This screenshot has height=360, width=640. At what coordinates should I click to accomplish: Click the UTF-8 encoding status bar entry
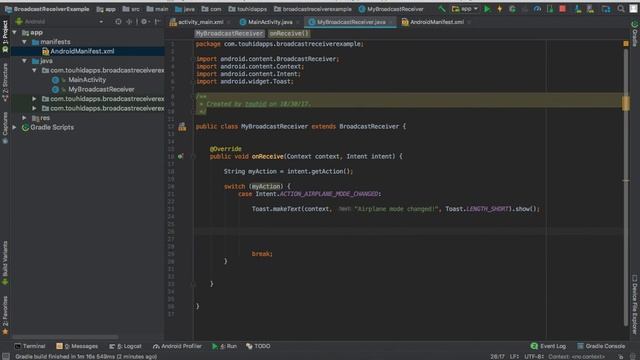(x=534, y=356)
